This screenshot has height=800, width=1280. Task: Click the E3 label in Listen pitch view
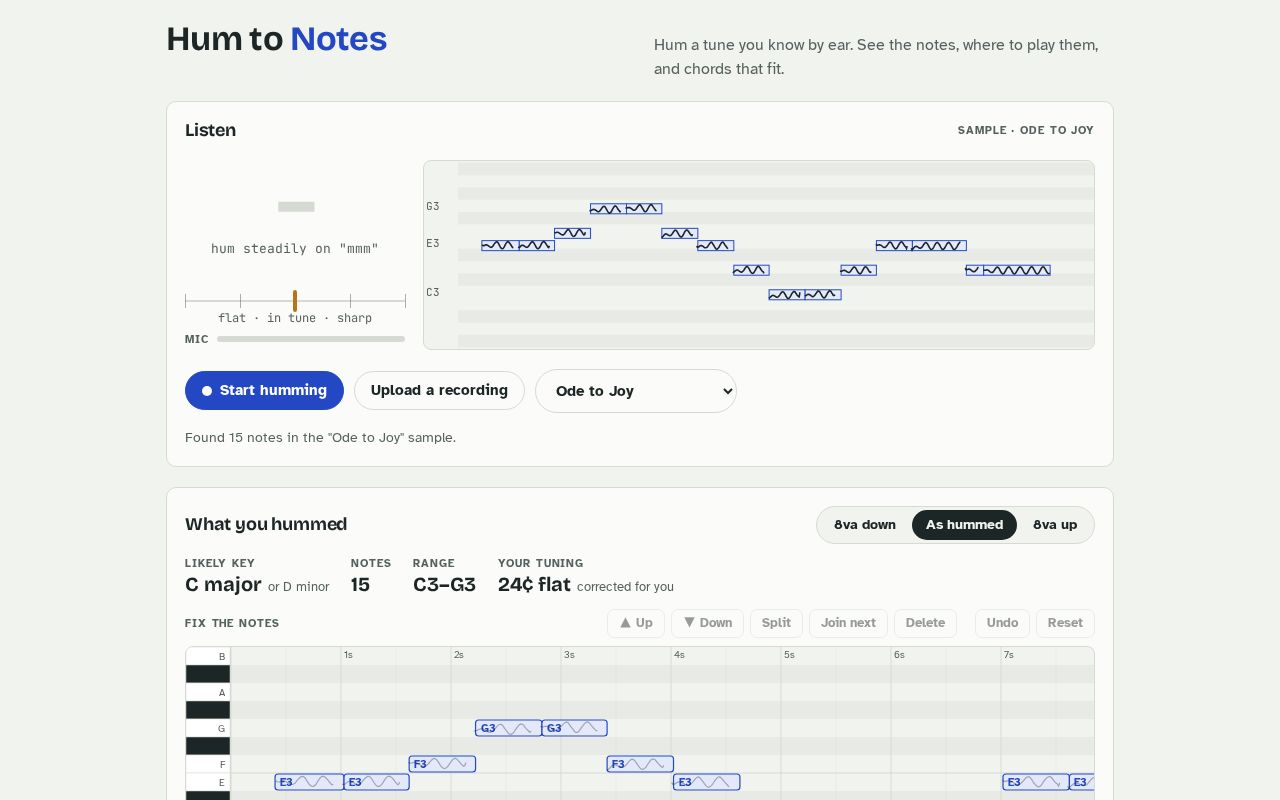433,244
